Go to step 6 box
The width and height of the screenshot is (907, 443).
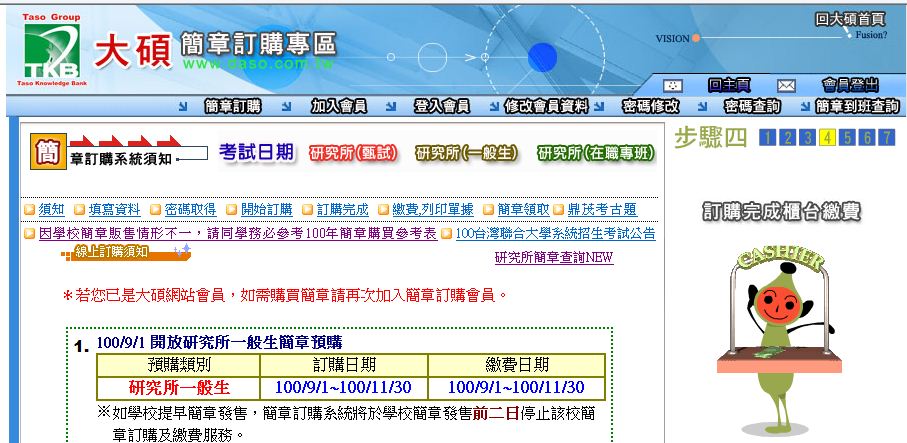tap(867, 138)
